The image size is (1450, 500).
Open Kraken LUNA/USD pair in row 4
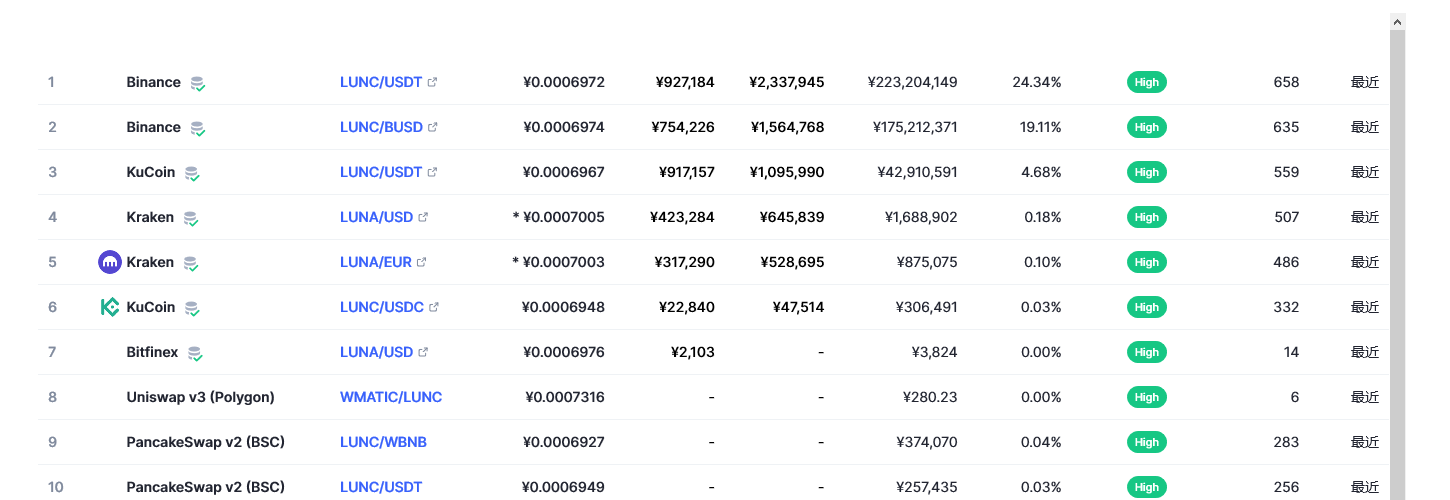point(377,217)
